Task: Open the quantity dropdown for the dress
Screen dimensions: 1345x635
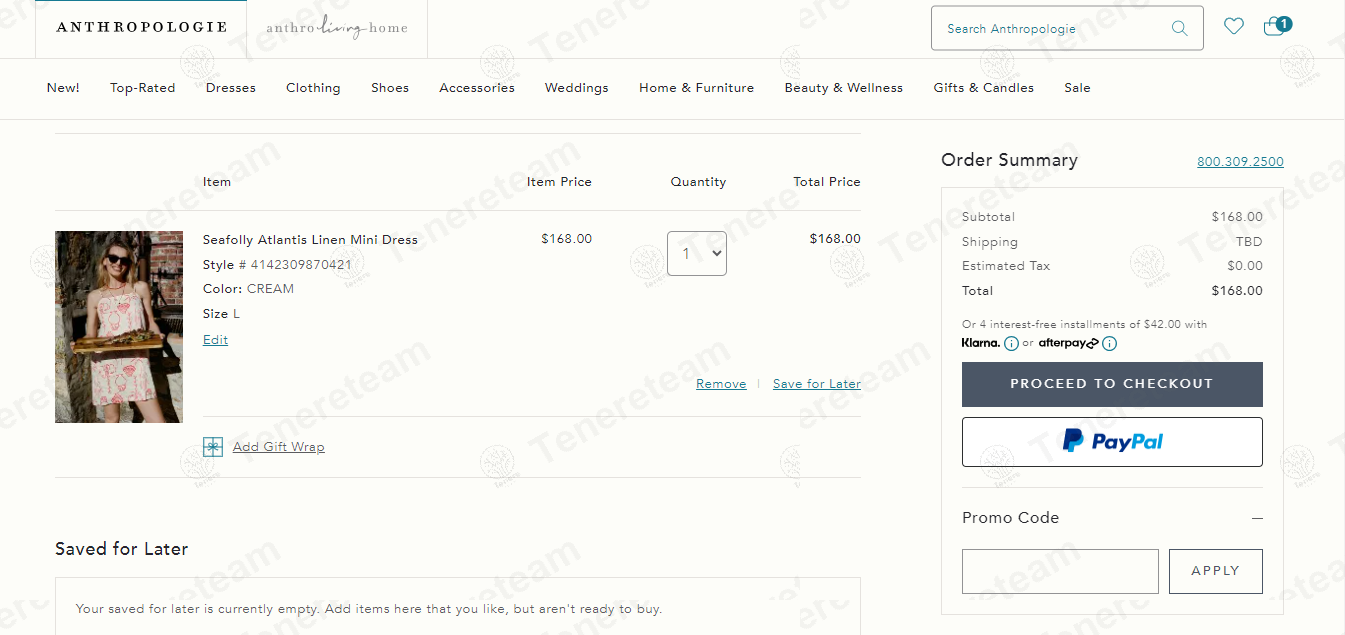Action: click(x=697, y=253)
